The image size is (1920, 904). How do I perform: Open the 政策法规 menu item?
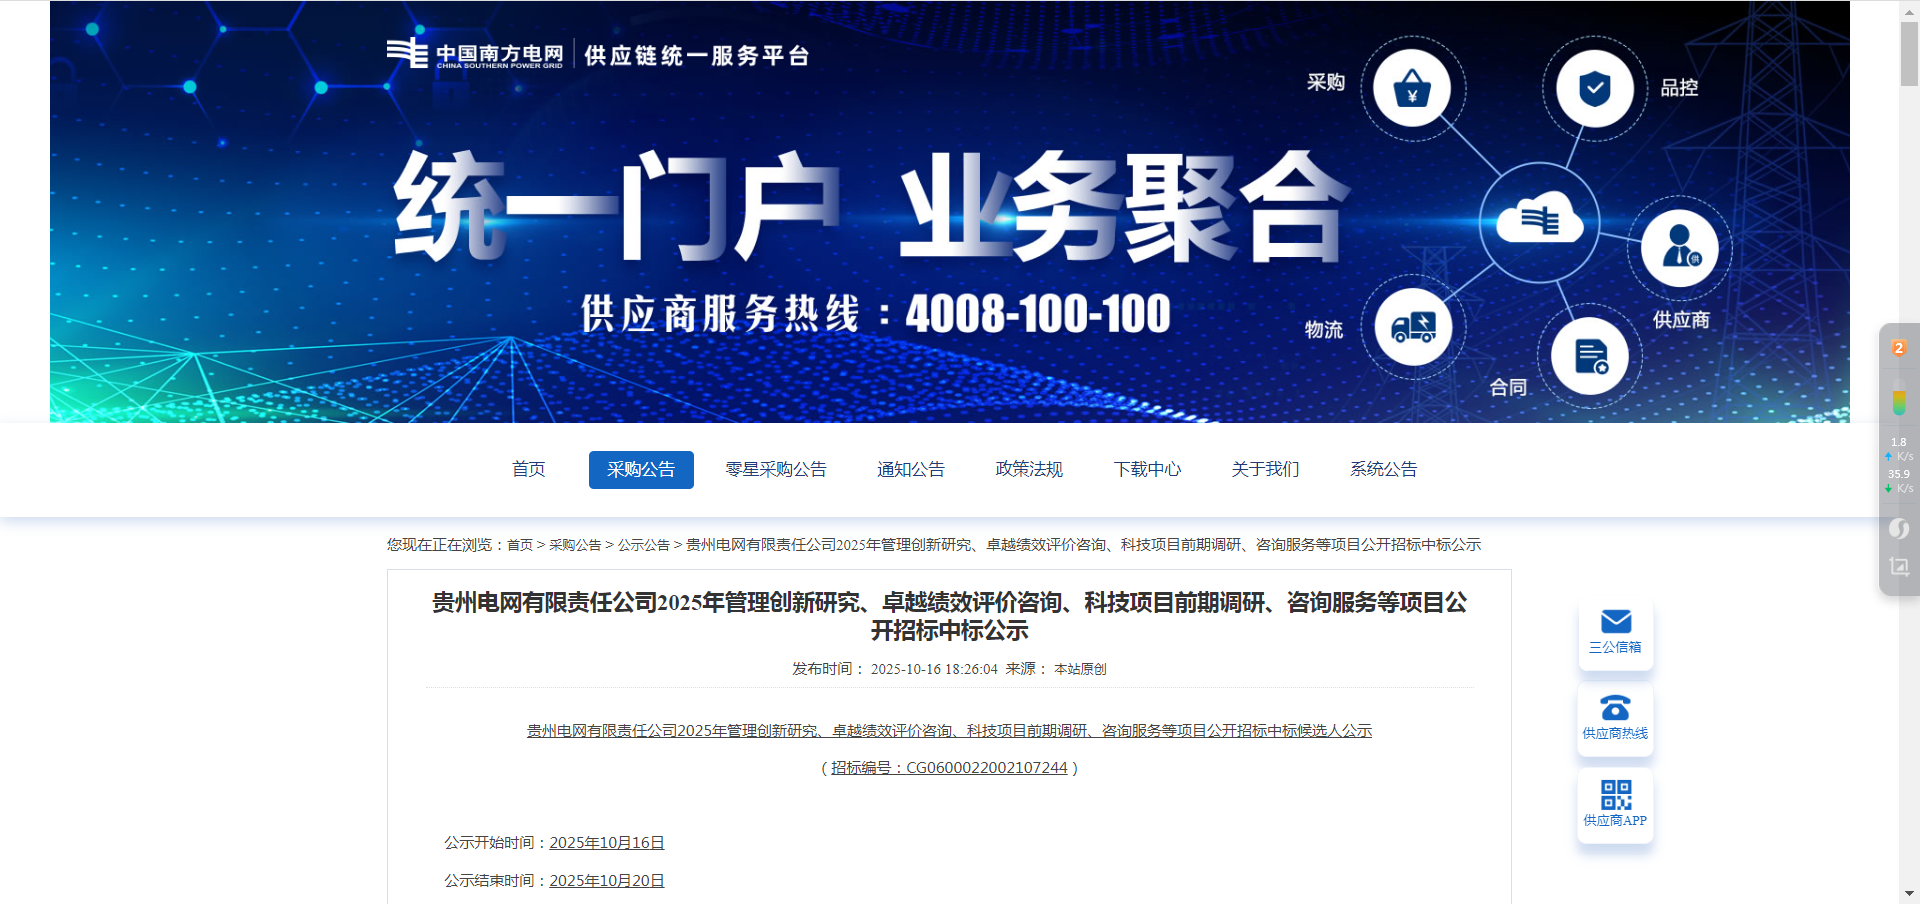(x=1029, y=470)
